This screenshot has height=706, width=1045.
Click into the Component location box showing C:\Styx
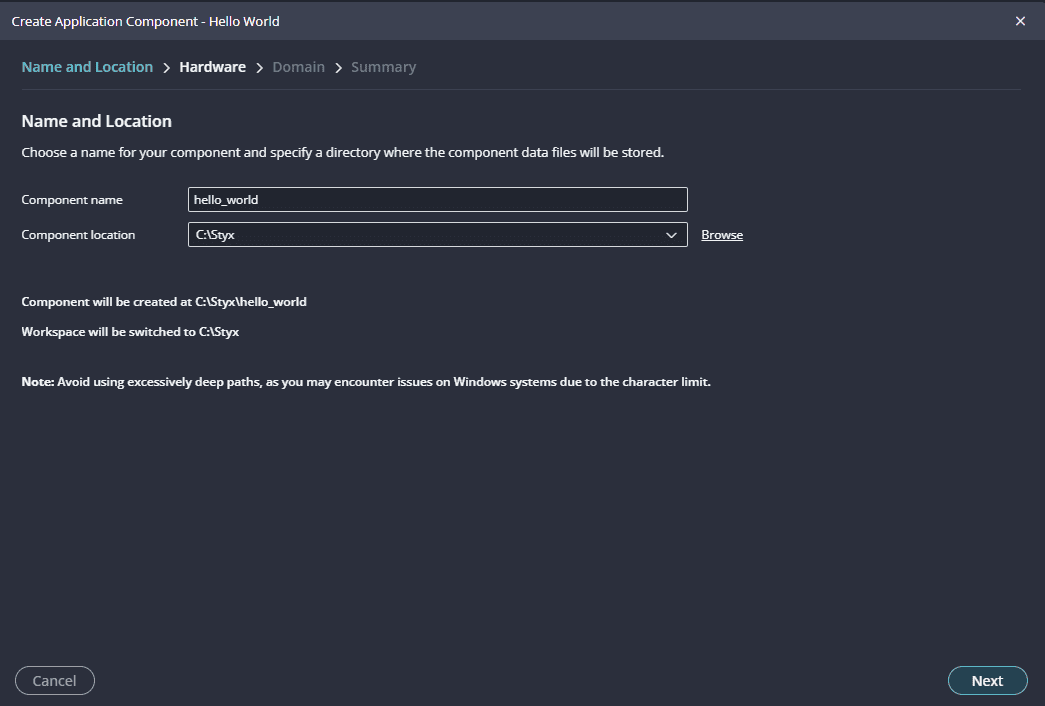pos(420,235)
